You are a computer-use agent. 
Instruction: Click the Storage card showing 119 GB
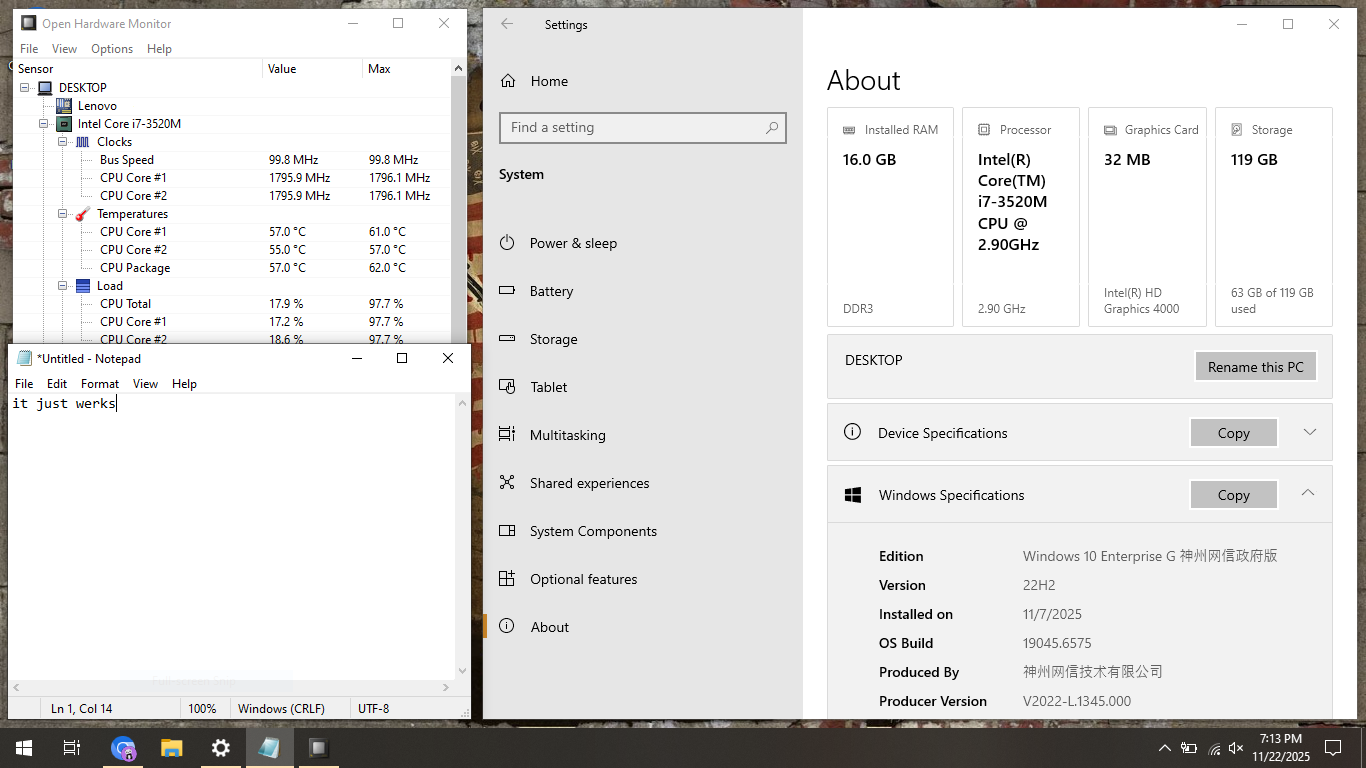(x=1274, y=217)
